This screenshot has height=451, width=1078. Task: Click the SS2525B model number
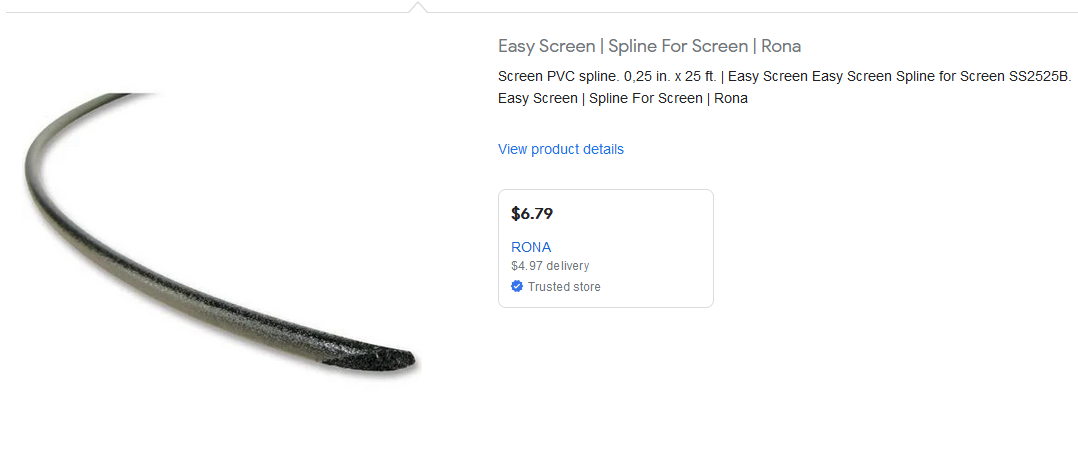coord(1039,77)
